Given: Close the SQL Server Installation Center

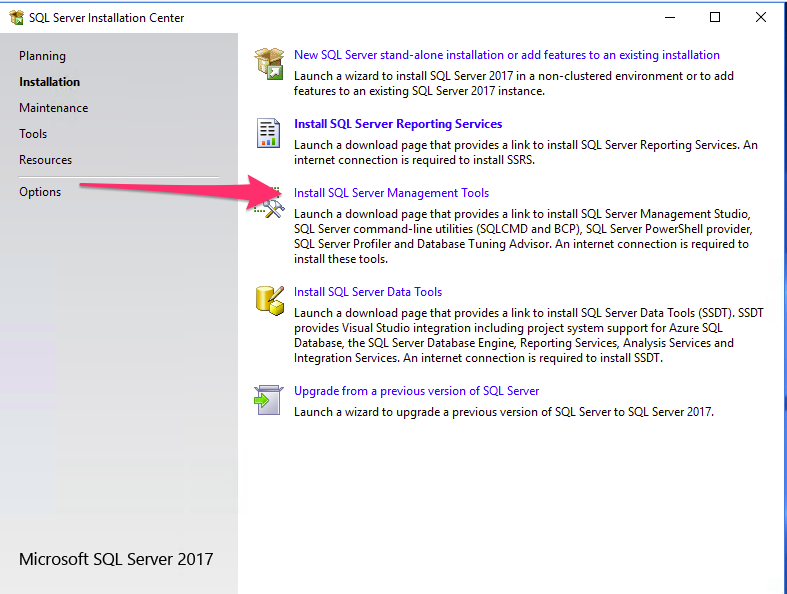Looking at the screenshot, I should (x=760, y=18).
